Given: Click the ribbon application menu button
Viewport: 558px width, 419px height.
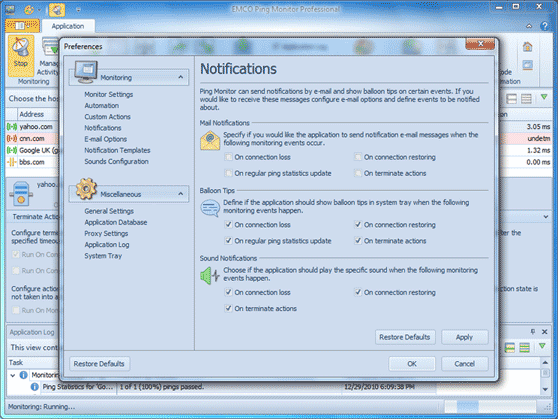Looking at the screenshot, I should pyautogui.click(x=22, y=26).
